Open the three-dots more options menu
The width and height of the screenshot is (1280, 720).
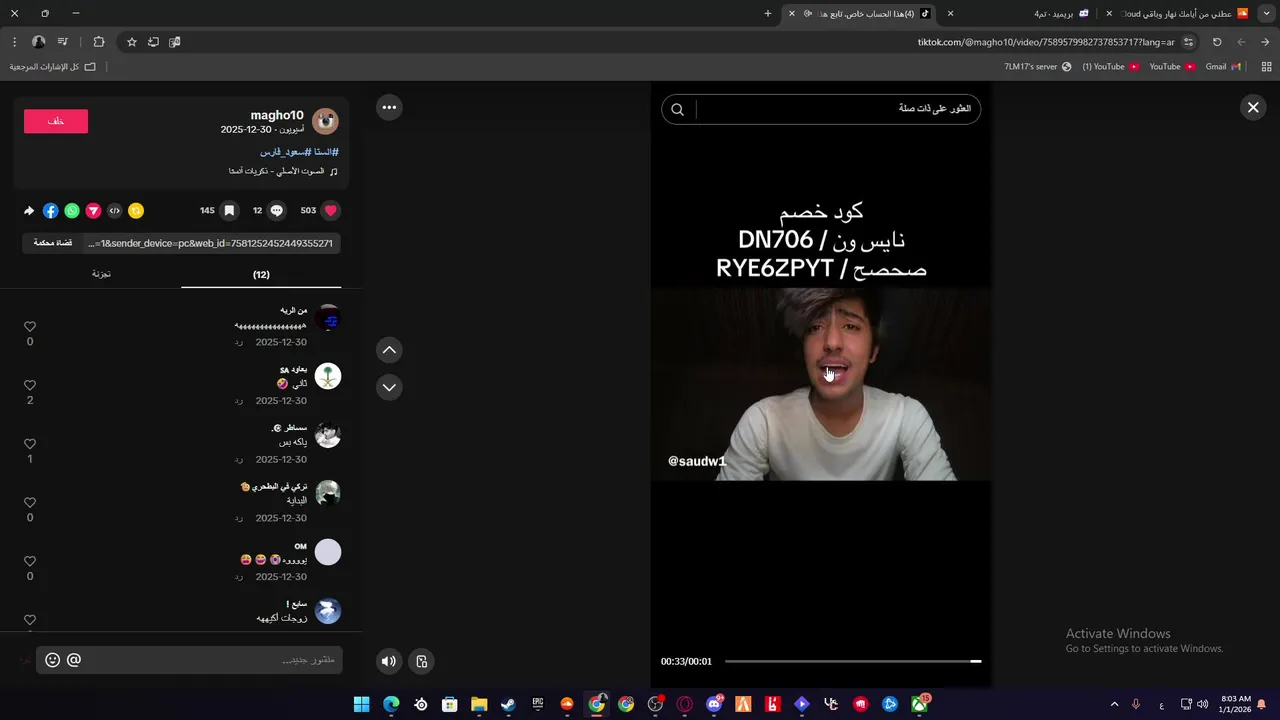point(389,107)
